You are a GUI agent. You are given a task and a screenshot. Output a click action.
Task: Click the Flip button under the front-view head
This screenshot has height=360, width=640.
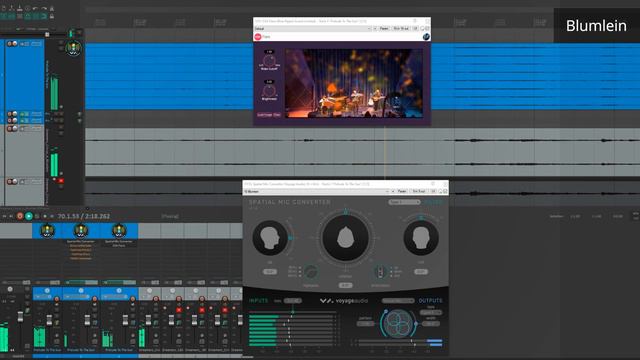click(x=421, y=271)
